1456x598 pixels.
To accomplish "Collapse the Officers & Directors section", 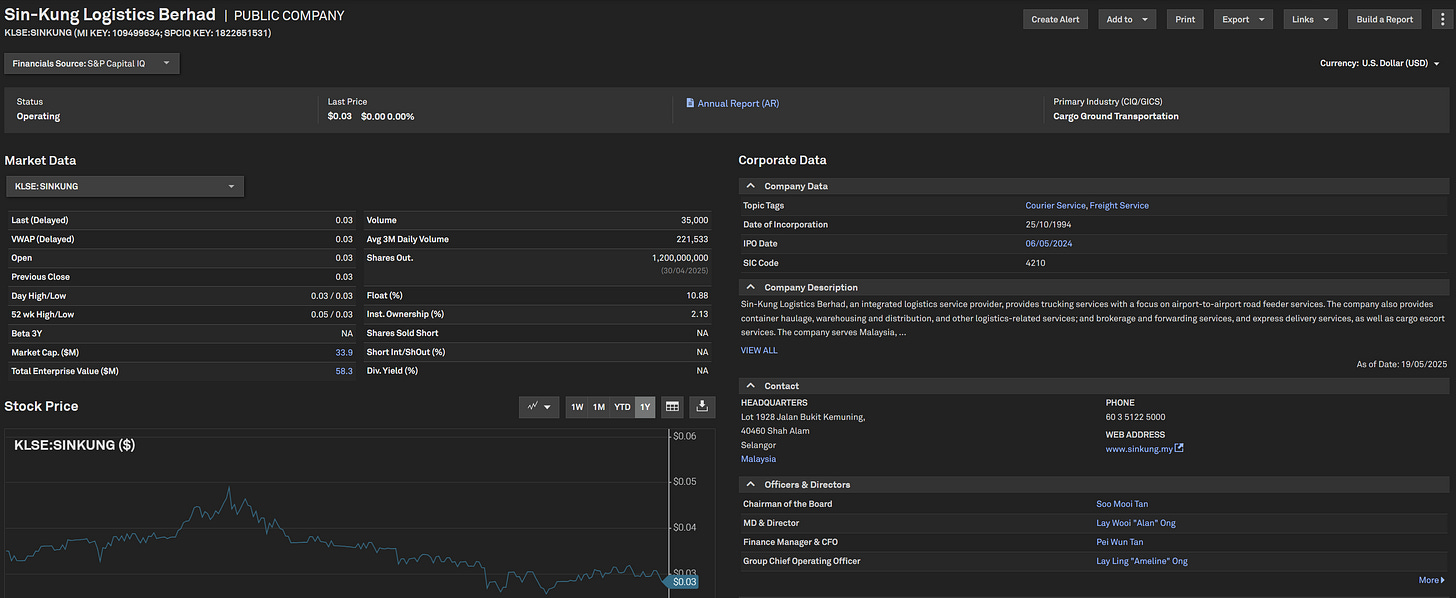I will point(750,485).
